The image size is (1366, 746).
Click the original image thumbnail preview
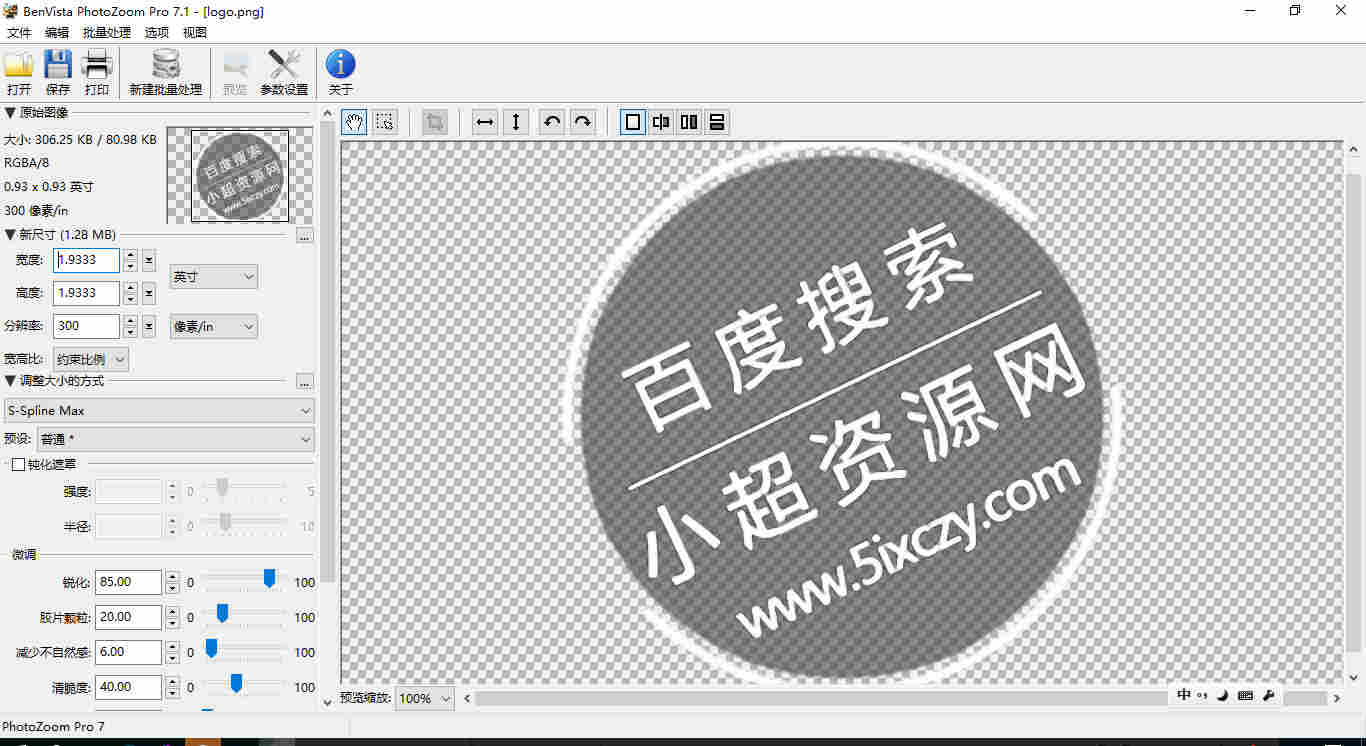(x=240, y=175)
